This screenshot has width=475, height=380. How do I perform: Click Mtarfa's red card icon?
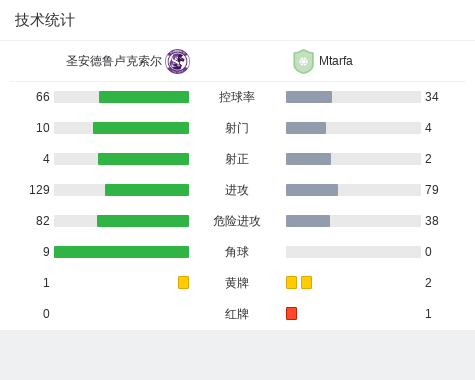pos(291,313)
